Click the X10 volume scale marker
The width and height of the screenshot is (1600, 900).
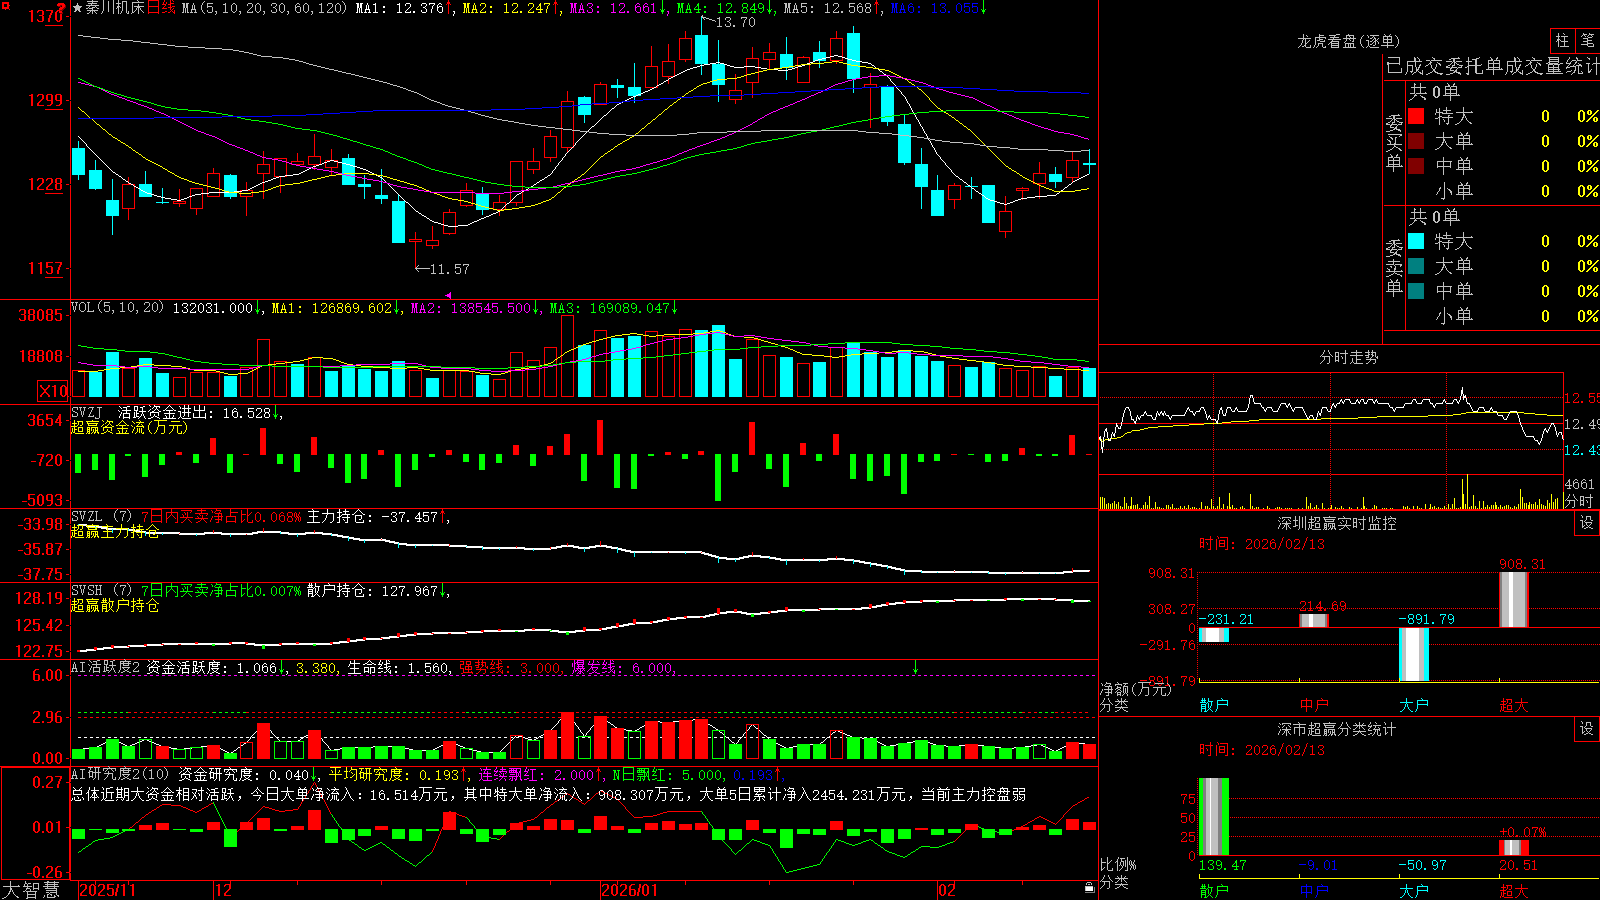53,391
